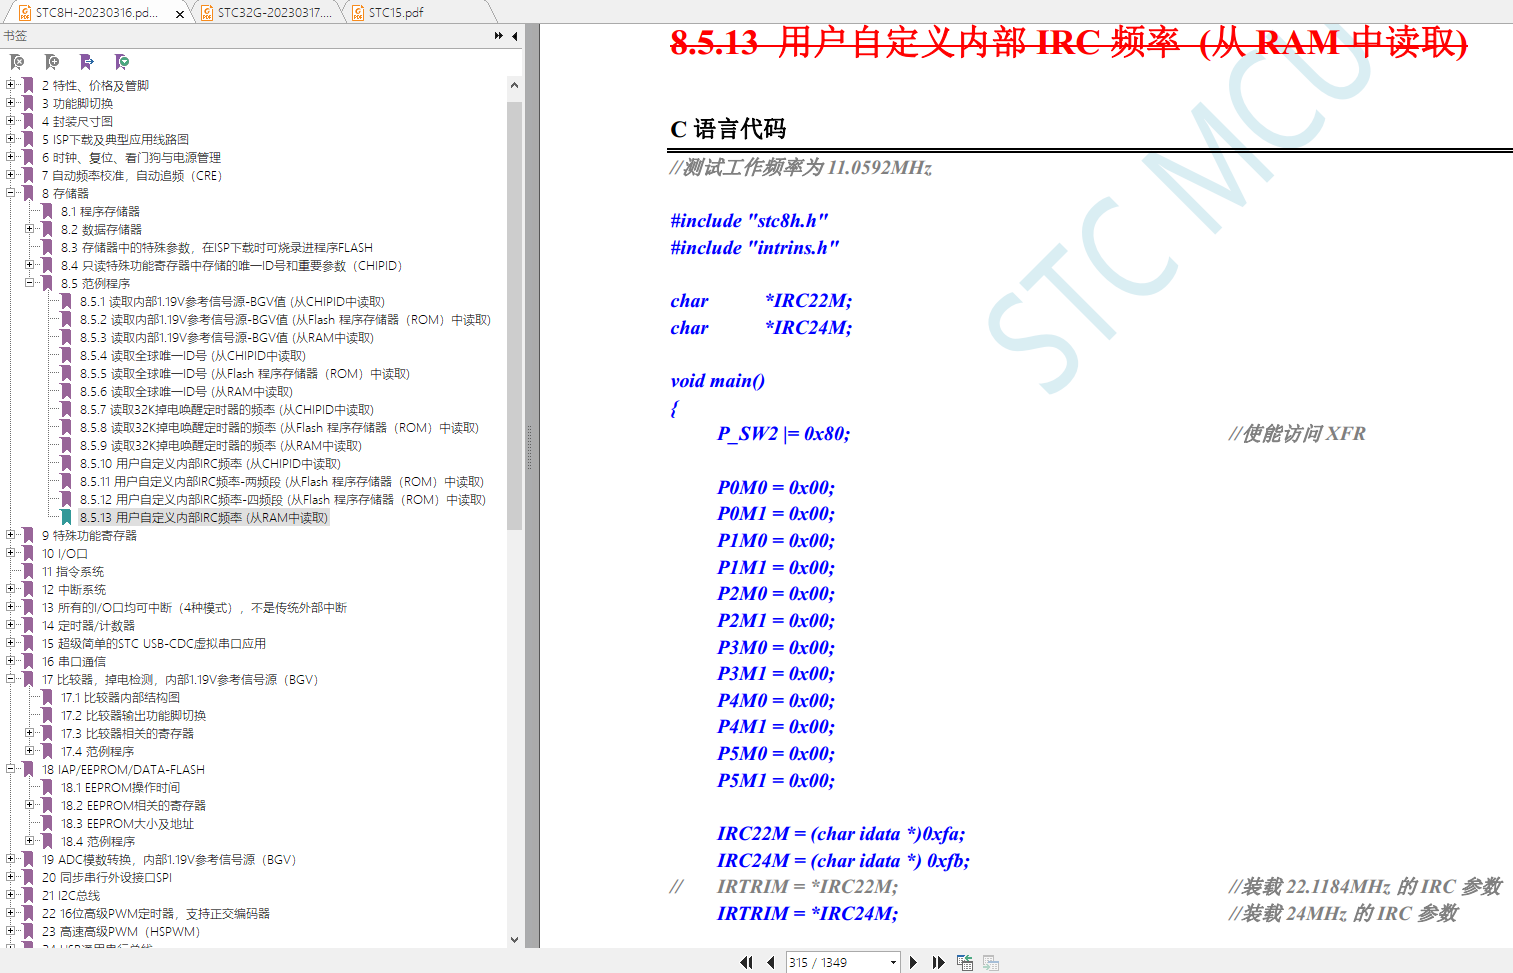The image size is (1513, 973).
Task: Open bookmark 14 定时器/计数器
Action: 88,625
